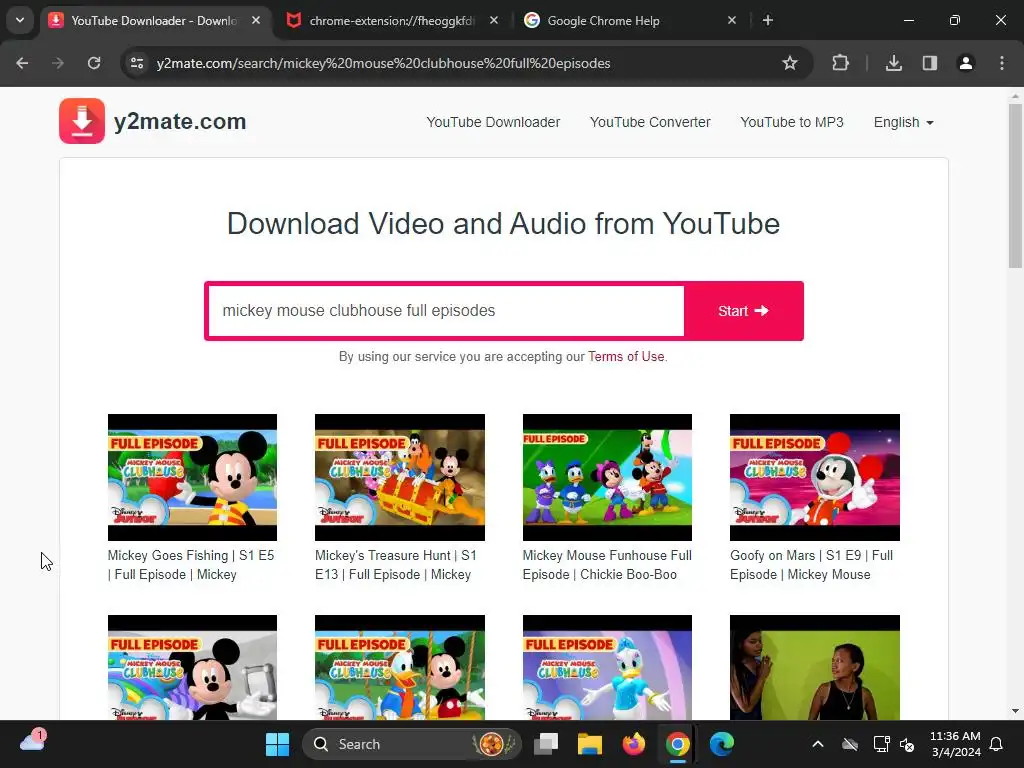Click scrollbar down arrow at page bottom

tap(1015, 711)
